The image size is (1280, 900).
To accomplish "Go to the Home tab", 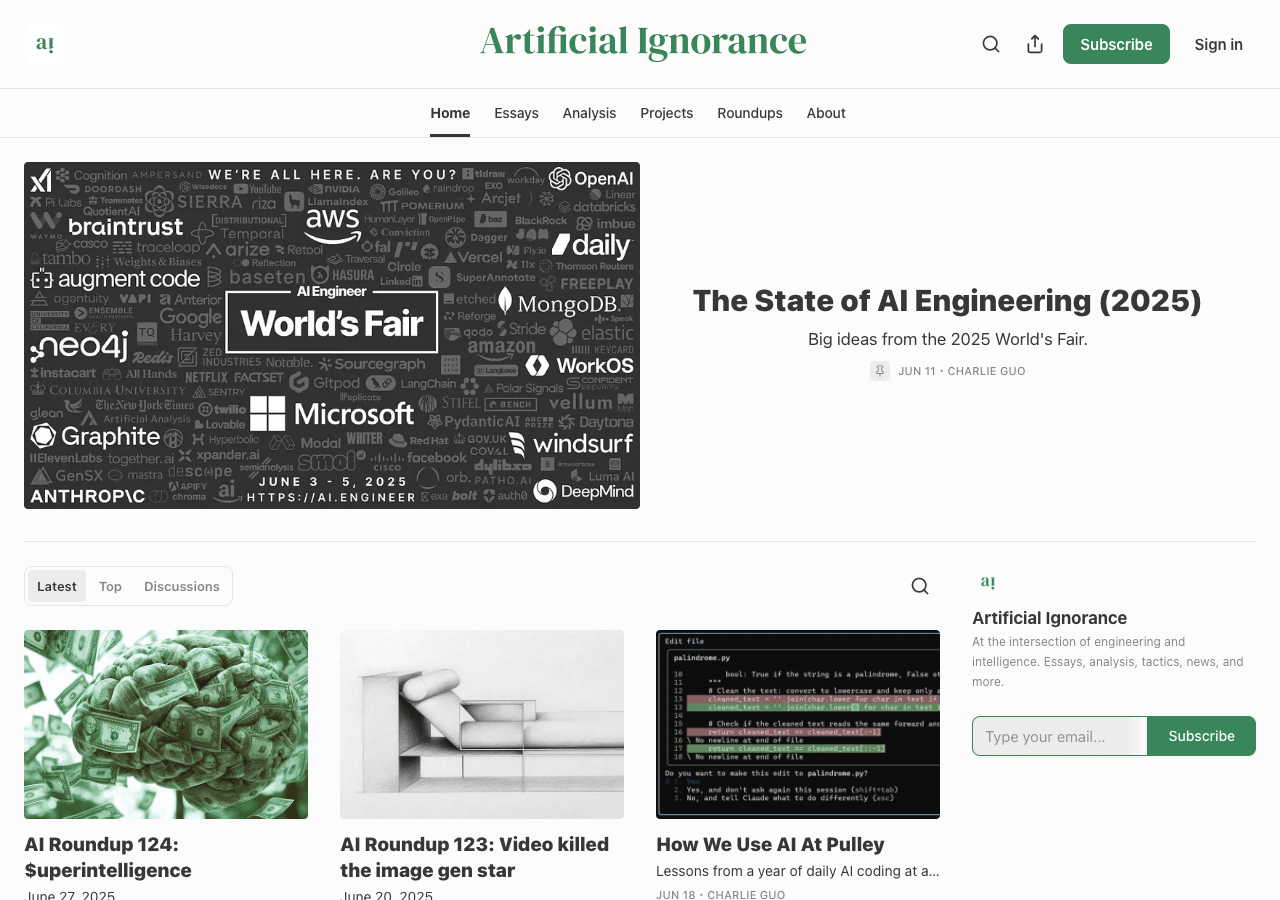I will coord(450,113).
